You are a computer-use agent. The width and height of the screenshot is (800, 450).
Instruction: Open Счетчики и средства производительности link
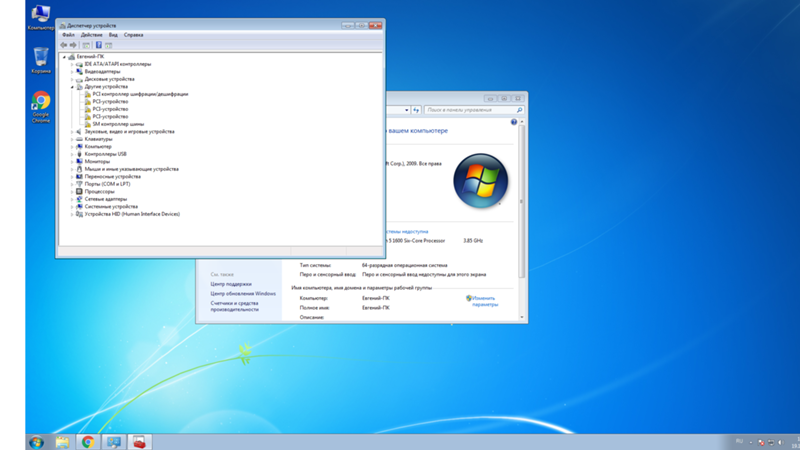pos(235,306)
